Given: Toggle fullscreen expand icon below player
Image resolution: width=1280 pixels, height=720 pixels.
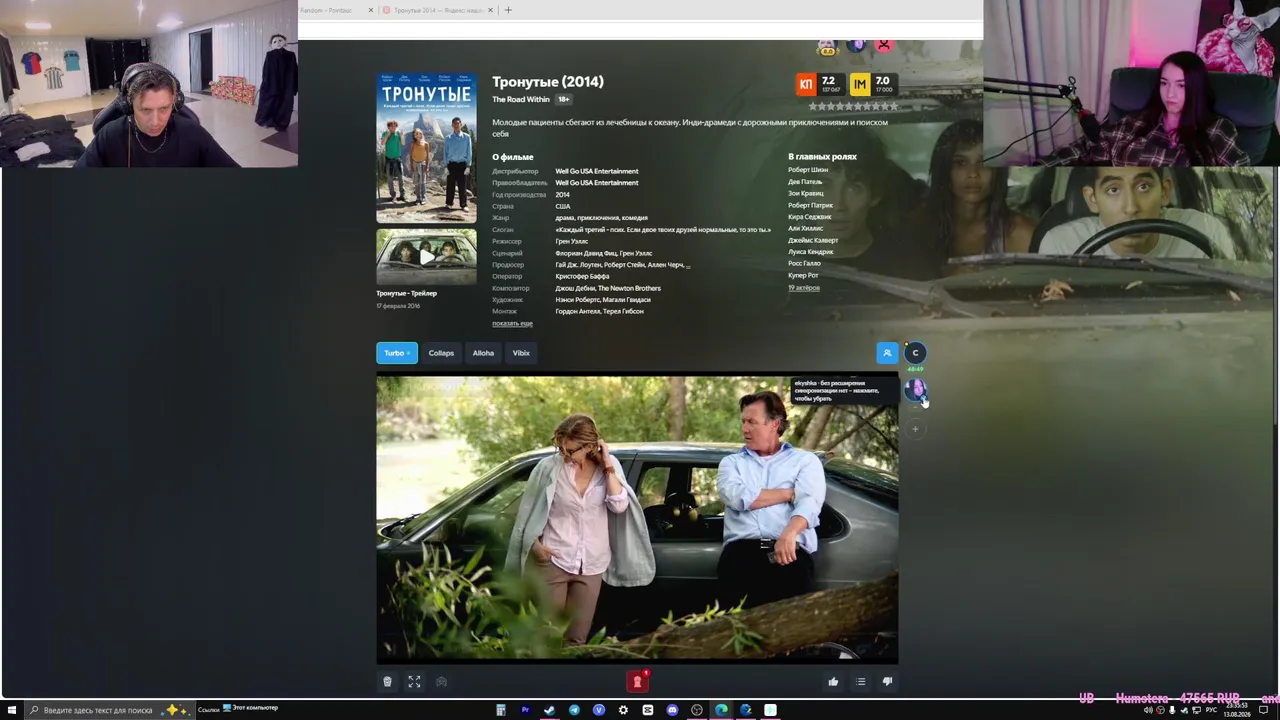Looking at the screenshot, I should 414,682.
